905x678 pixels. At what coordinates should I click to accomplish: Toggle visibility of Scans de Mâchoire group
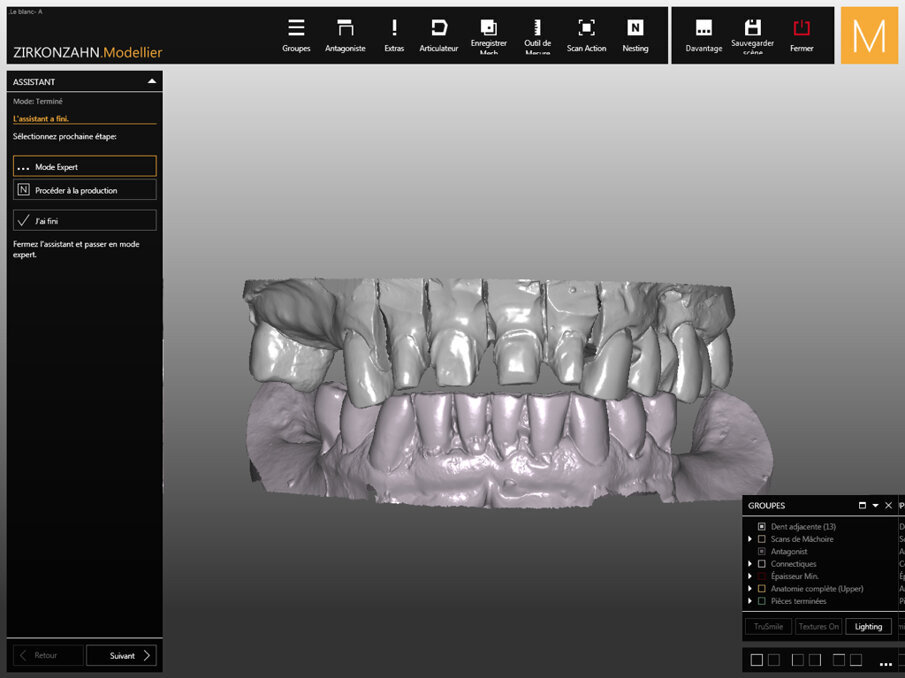pos(762,538)
